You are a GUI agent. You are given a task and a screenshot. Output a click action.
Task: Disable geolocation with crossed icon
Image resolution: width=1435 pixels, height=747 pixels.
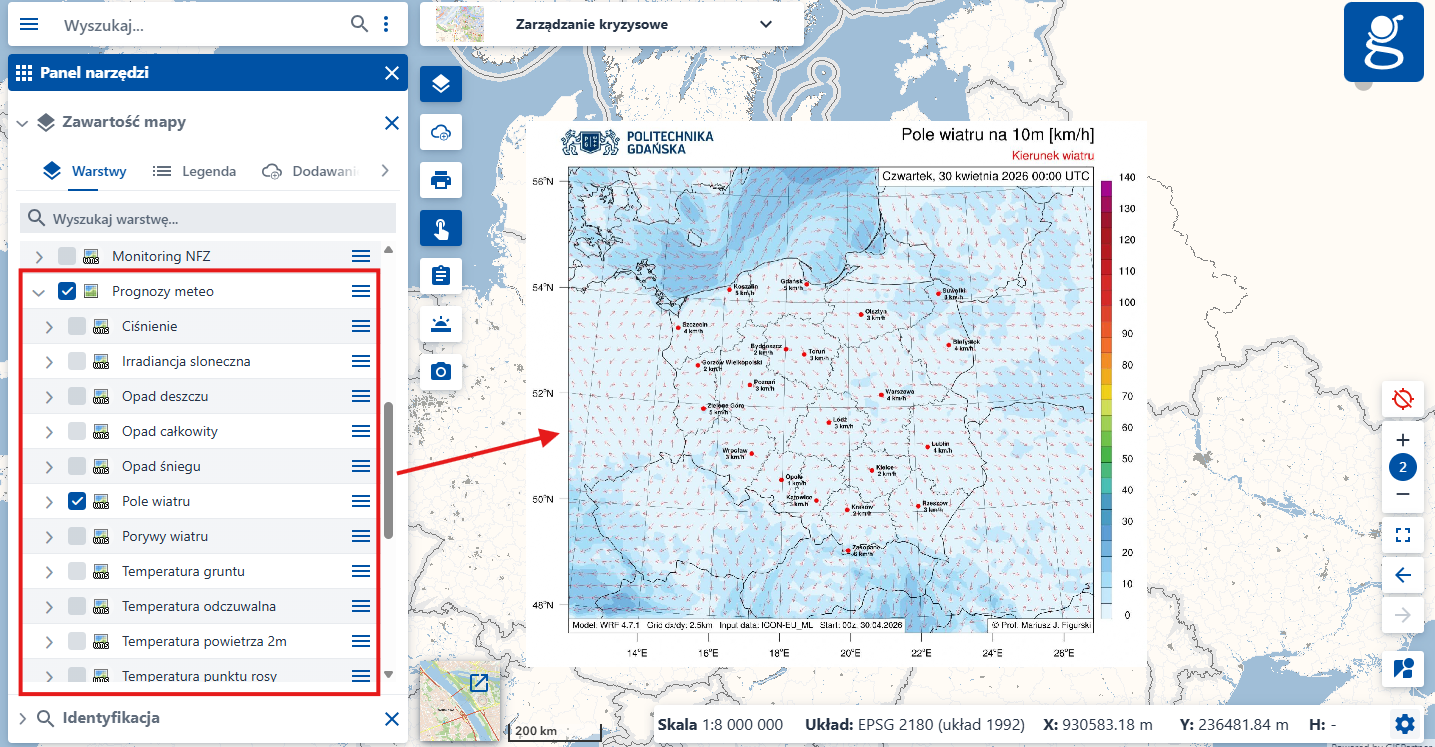point(1402,399)
